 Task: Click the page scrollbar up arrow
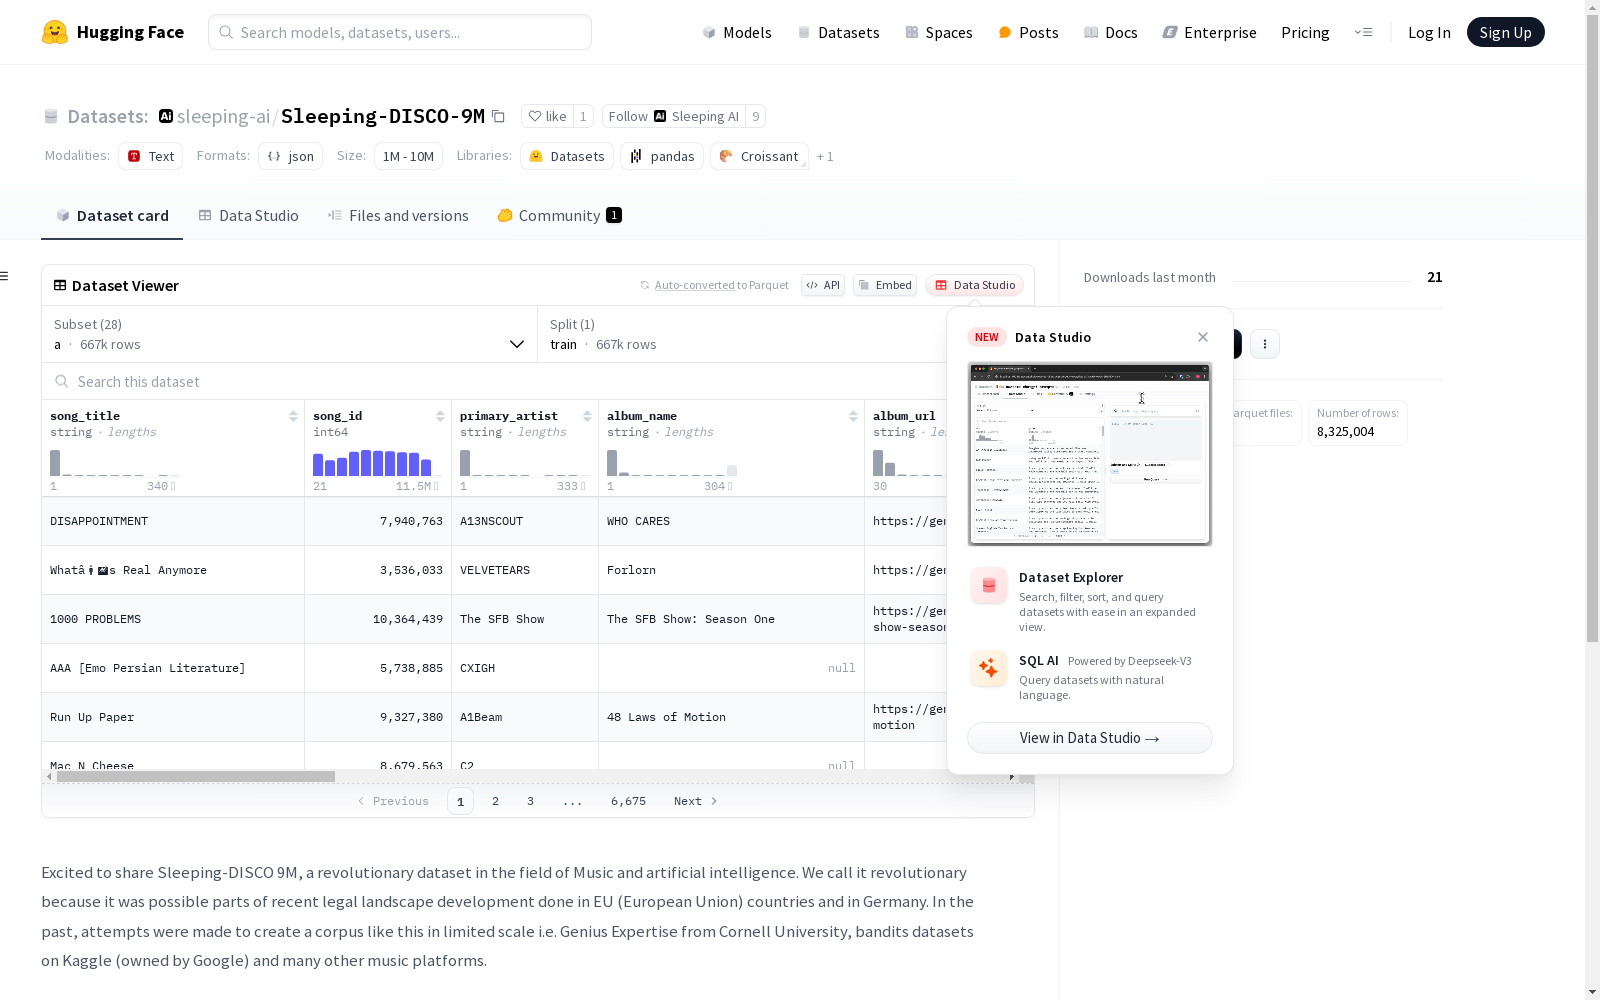(1592, 7)
